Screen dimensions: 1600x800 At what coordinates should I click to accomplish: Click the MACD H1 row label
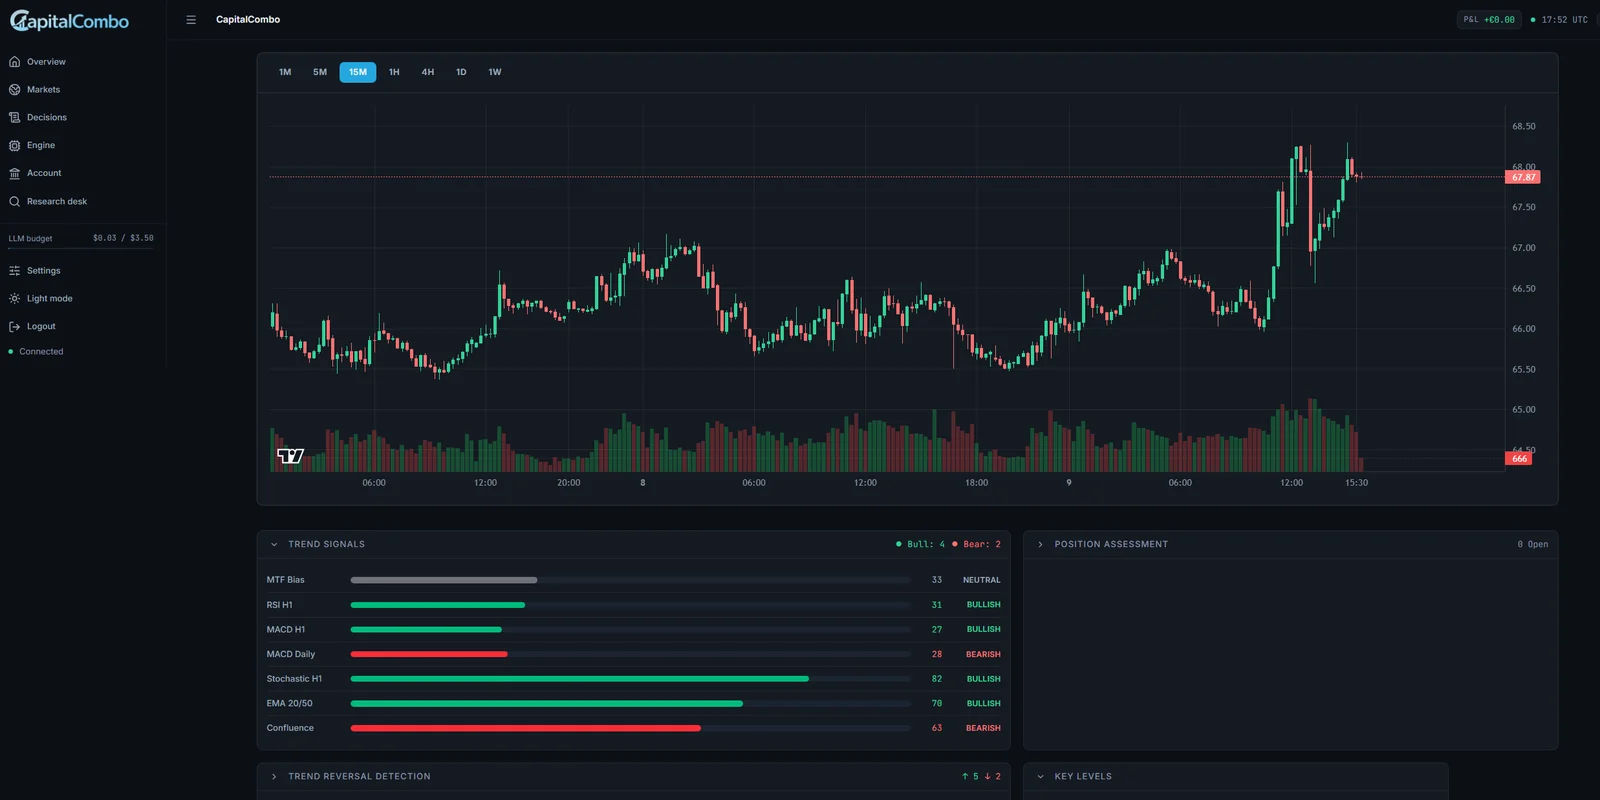point(286,630)
